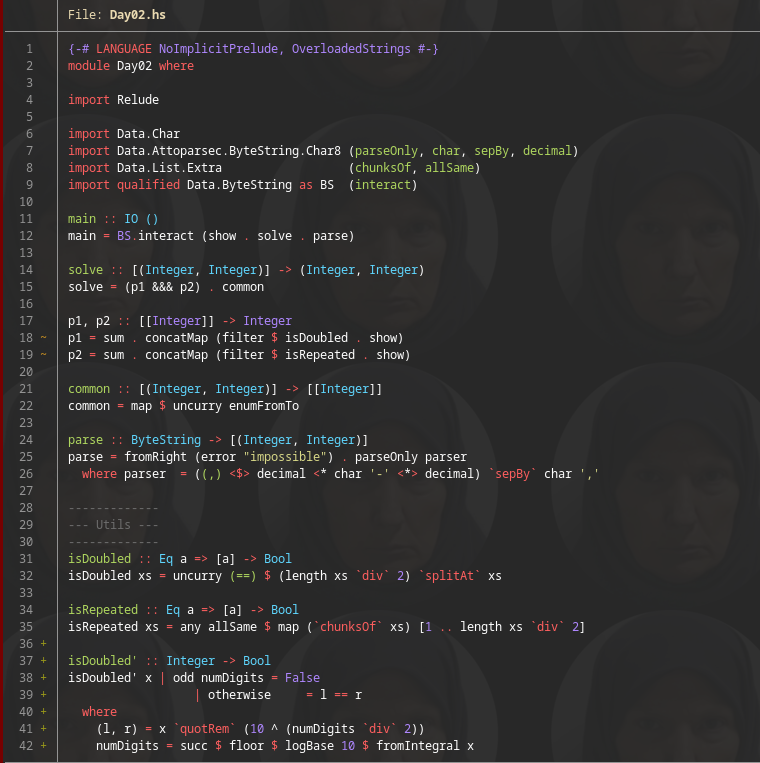Click line number 1 in the gutter
This screenshot has height=763, width=760.
[30, 49]
